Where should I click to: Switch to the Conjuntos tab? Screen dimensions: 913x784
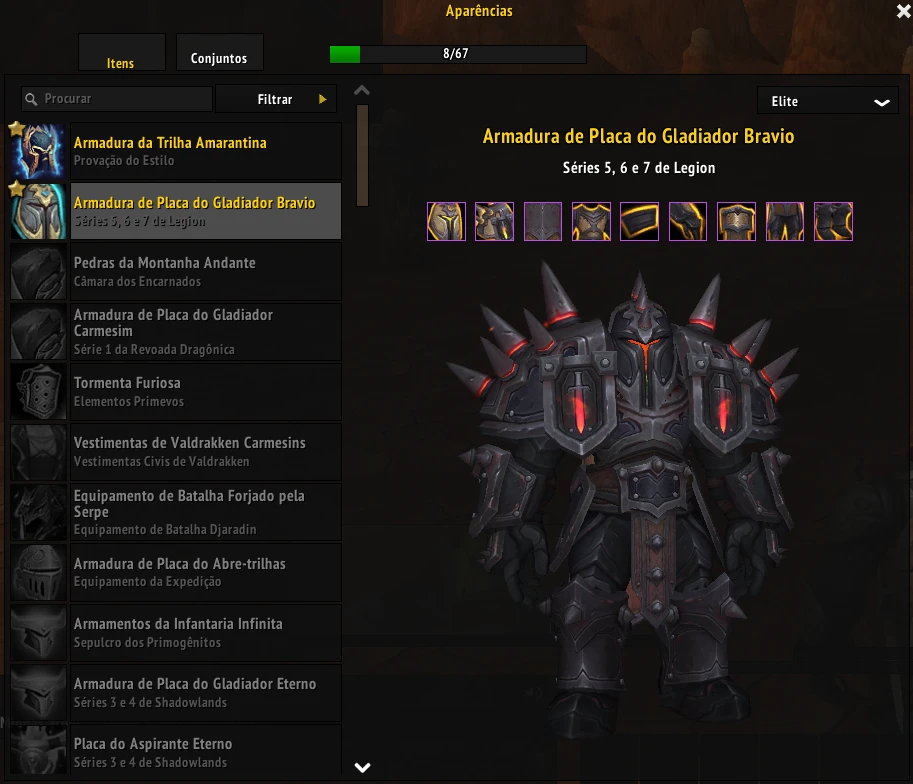[220, 53]
